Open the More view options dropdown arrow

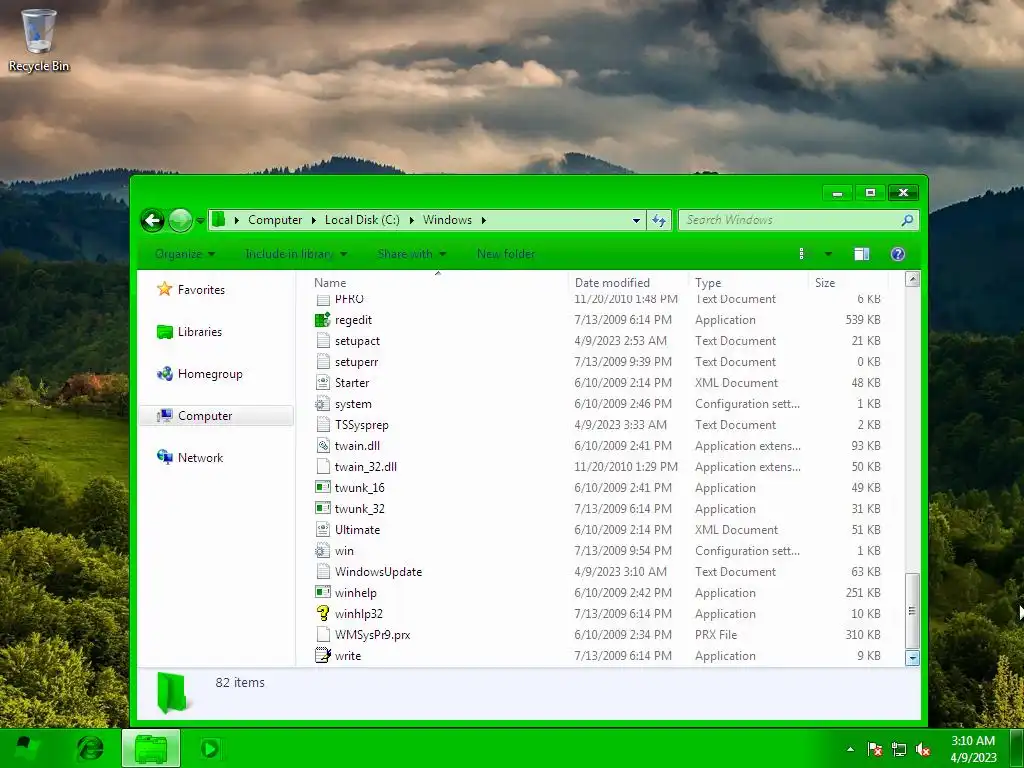pyautogui.click(x=828, y=254)
